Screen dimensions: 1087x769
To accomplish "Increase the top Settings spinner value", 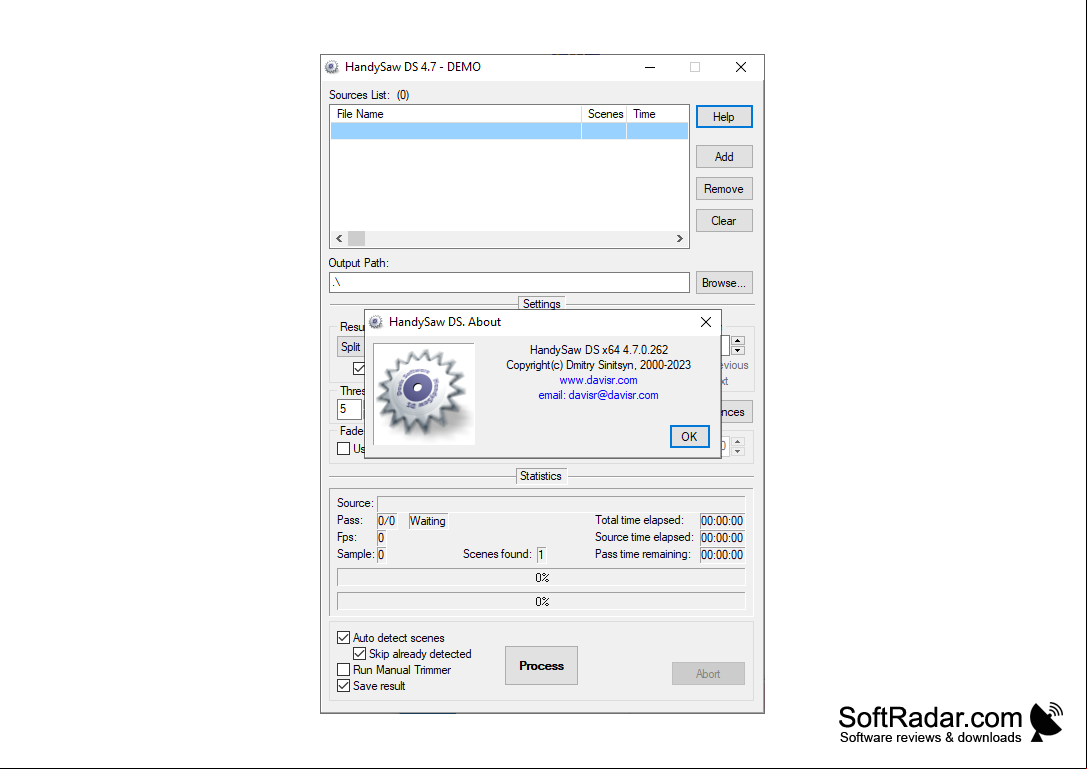I will 738,340.
